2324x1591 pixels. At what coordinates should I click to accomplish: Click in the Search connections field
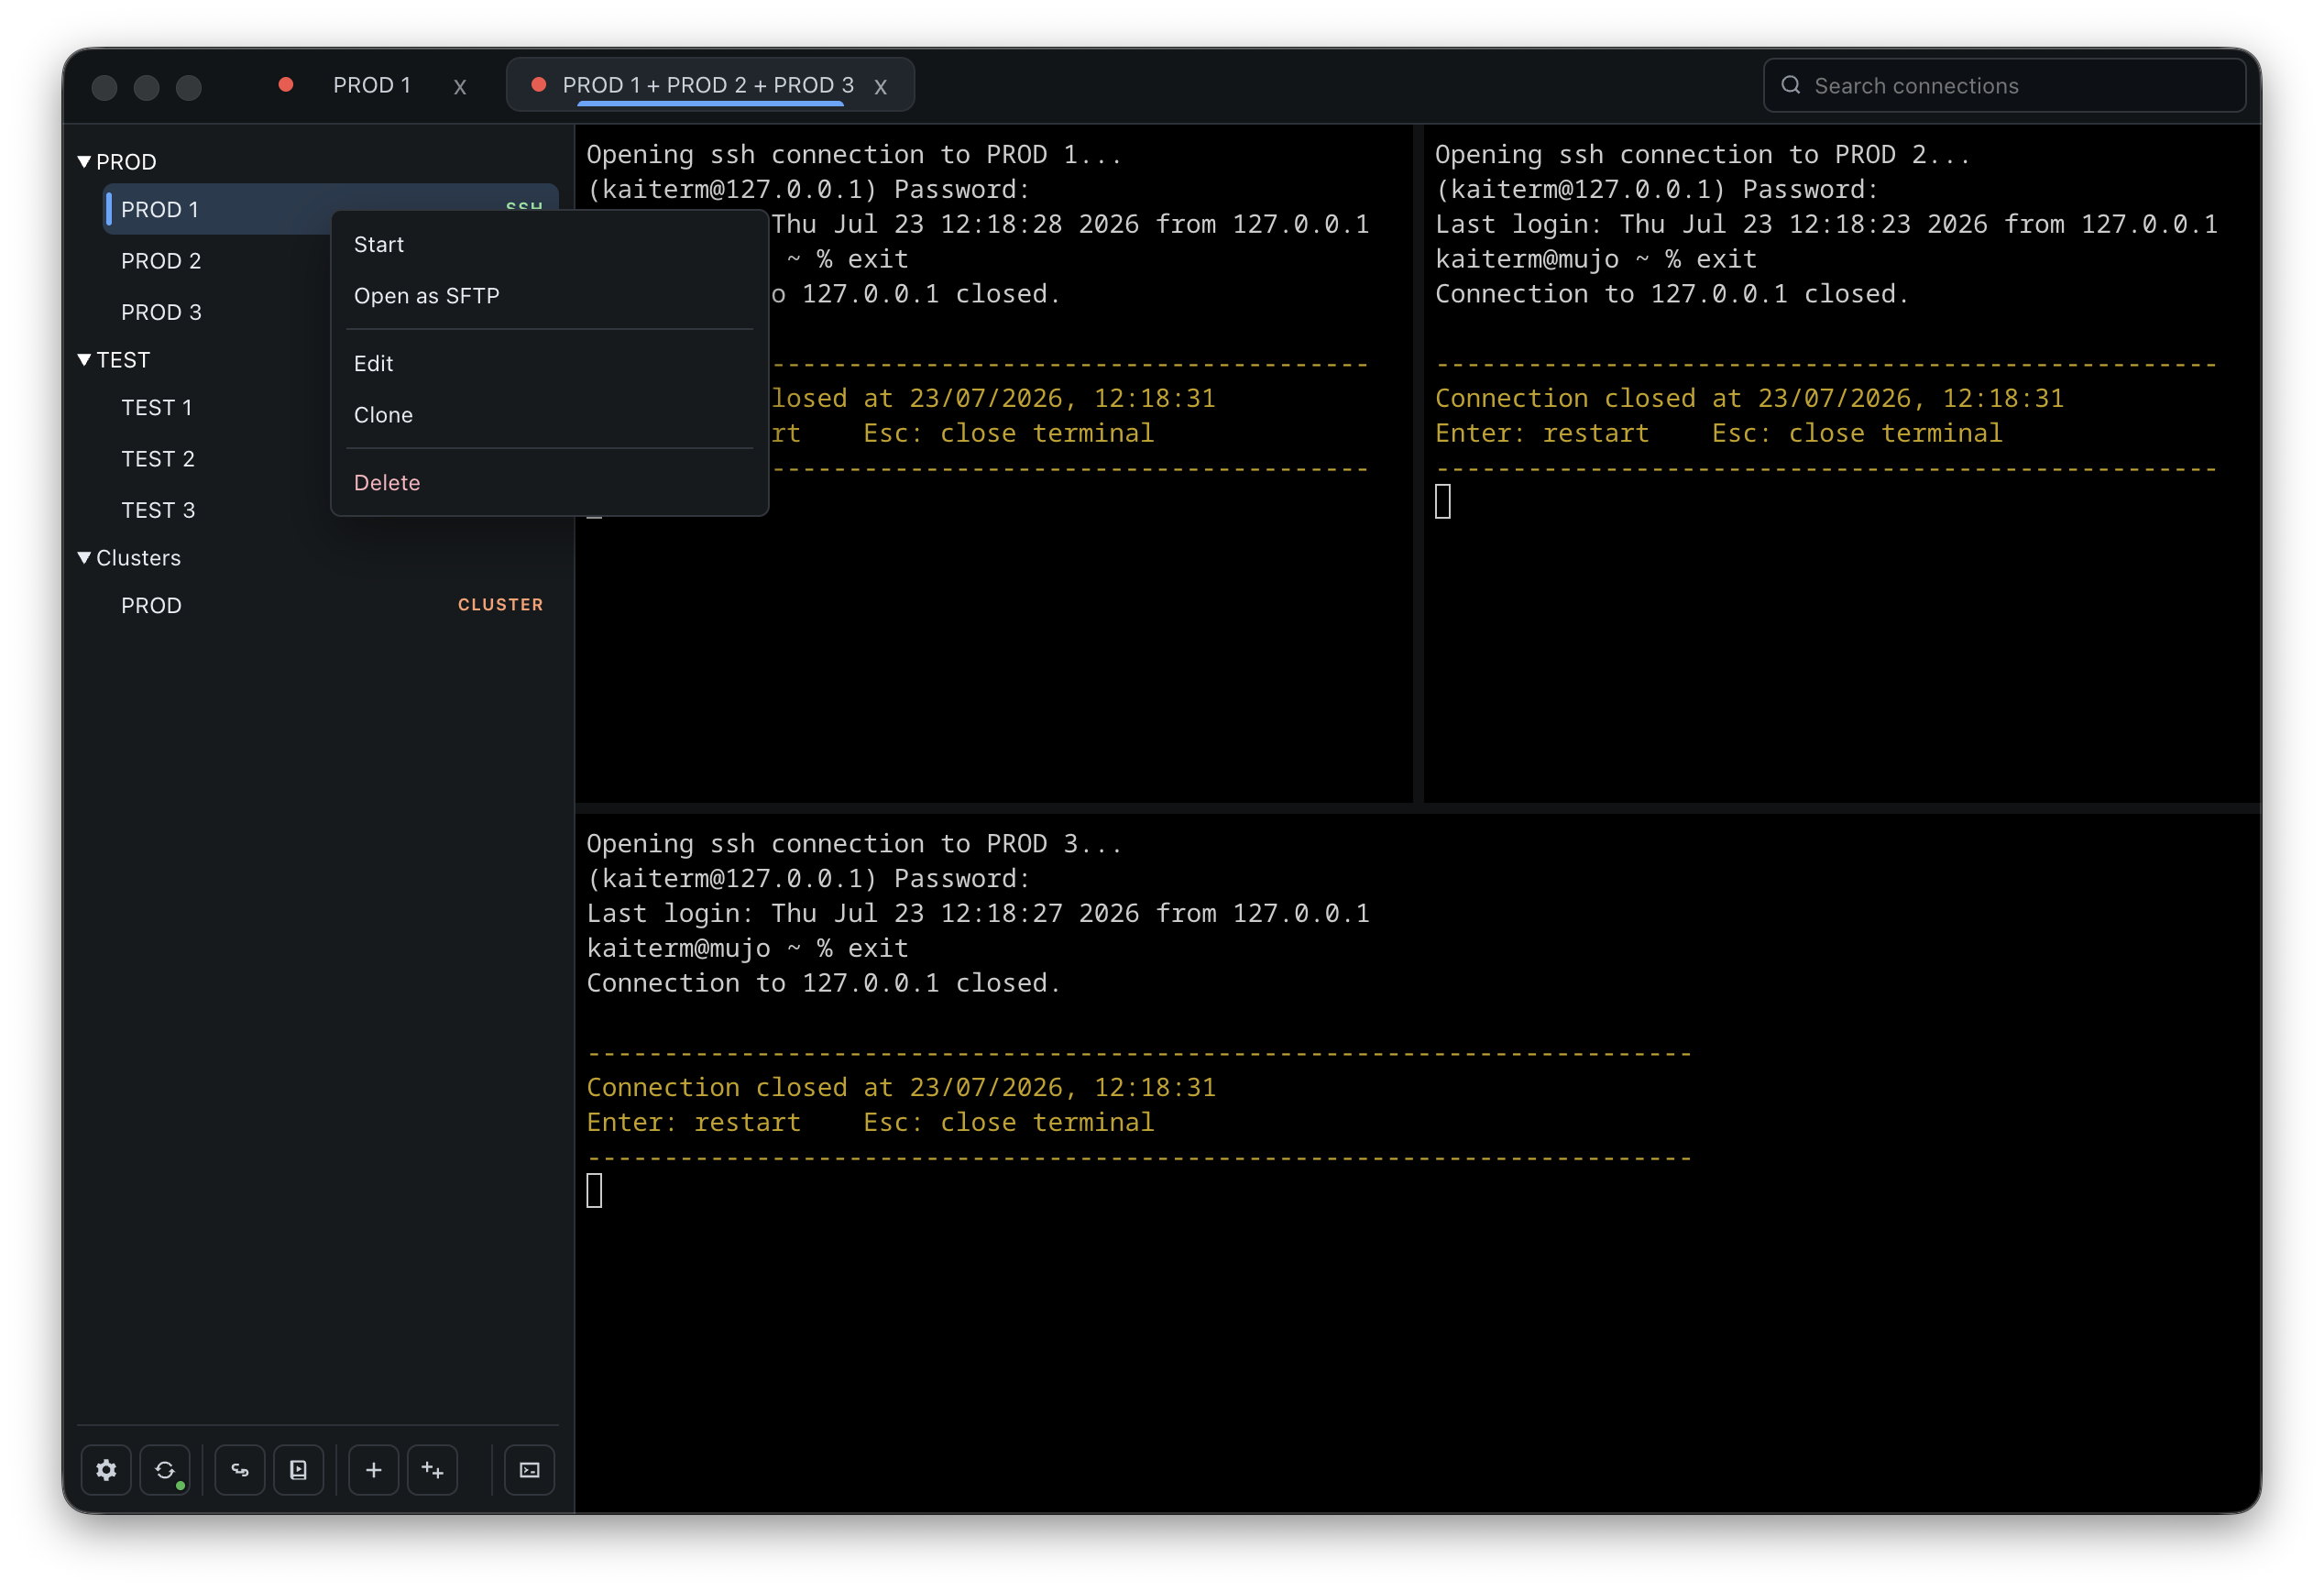(2003, 85)
